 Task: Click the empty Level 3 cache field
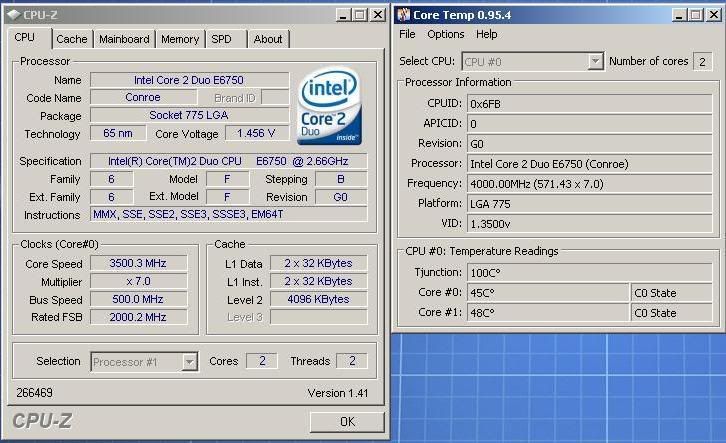319,318
